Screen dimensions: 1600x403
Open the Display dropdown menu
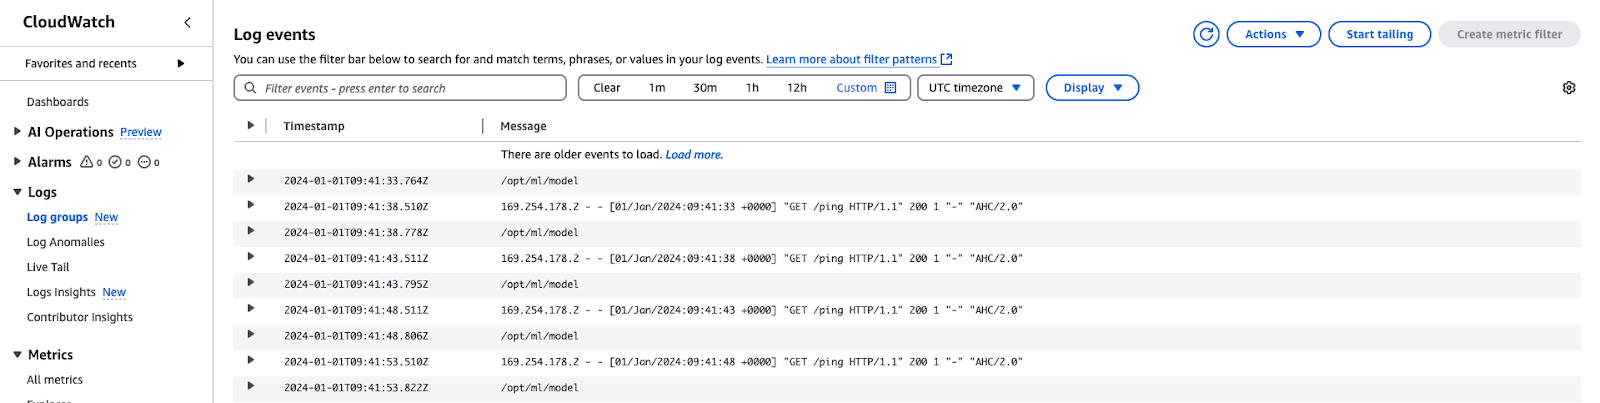(1092, 88)
